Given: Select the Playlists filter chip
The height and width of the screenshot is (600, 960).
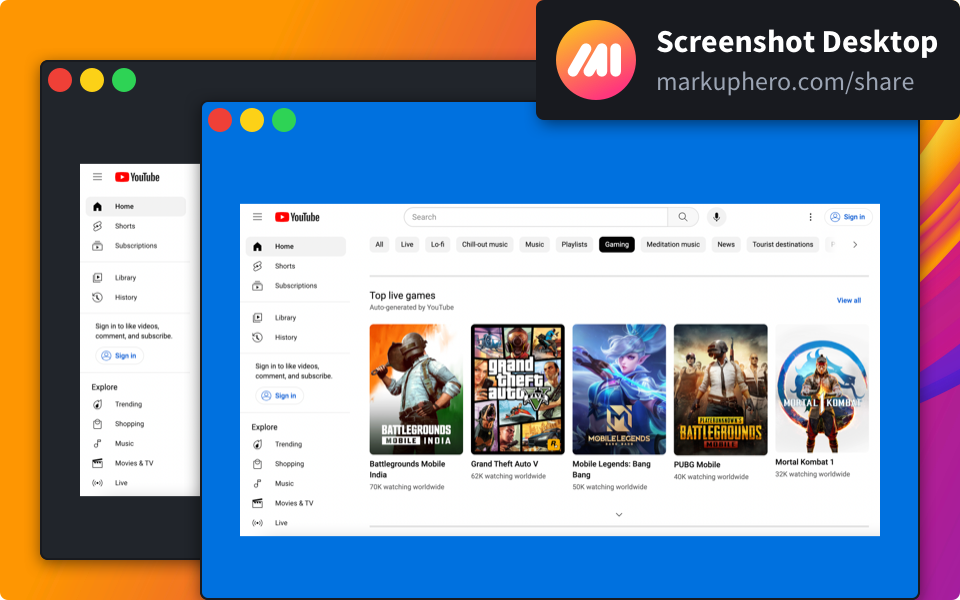Looking at the screenshot, I should click(574, 244).
